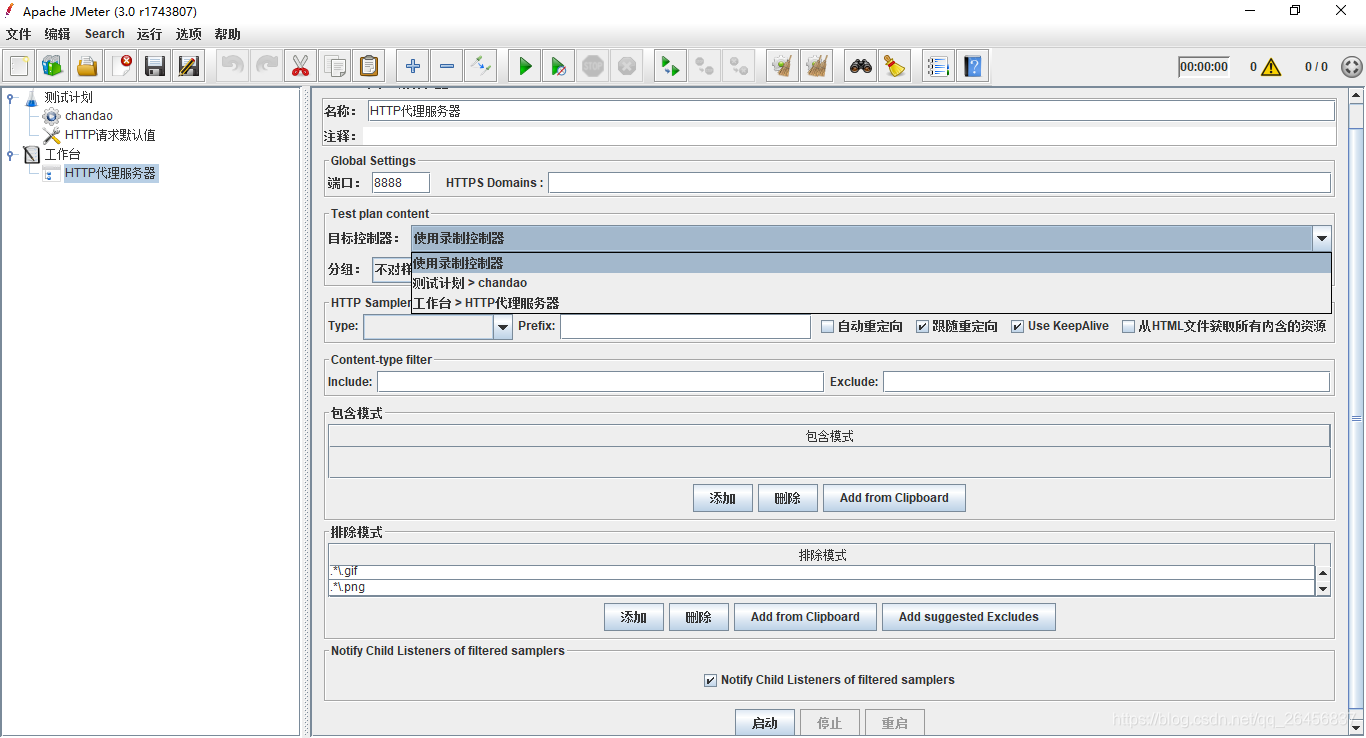Click the Shutdown X icon
This screenshot has width=1366, height=738.
click(626, 67)
